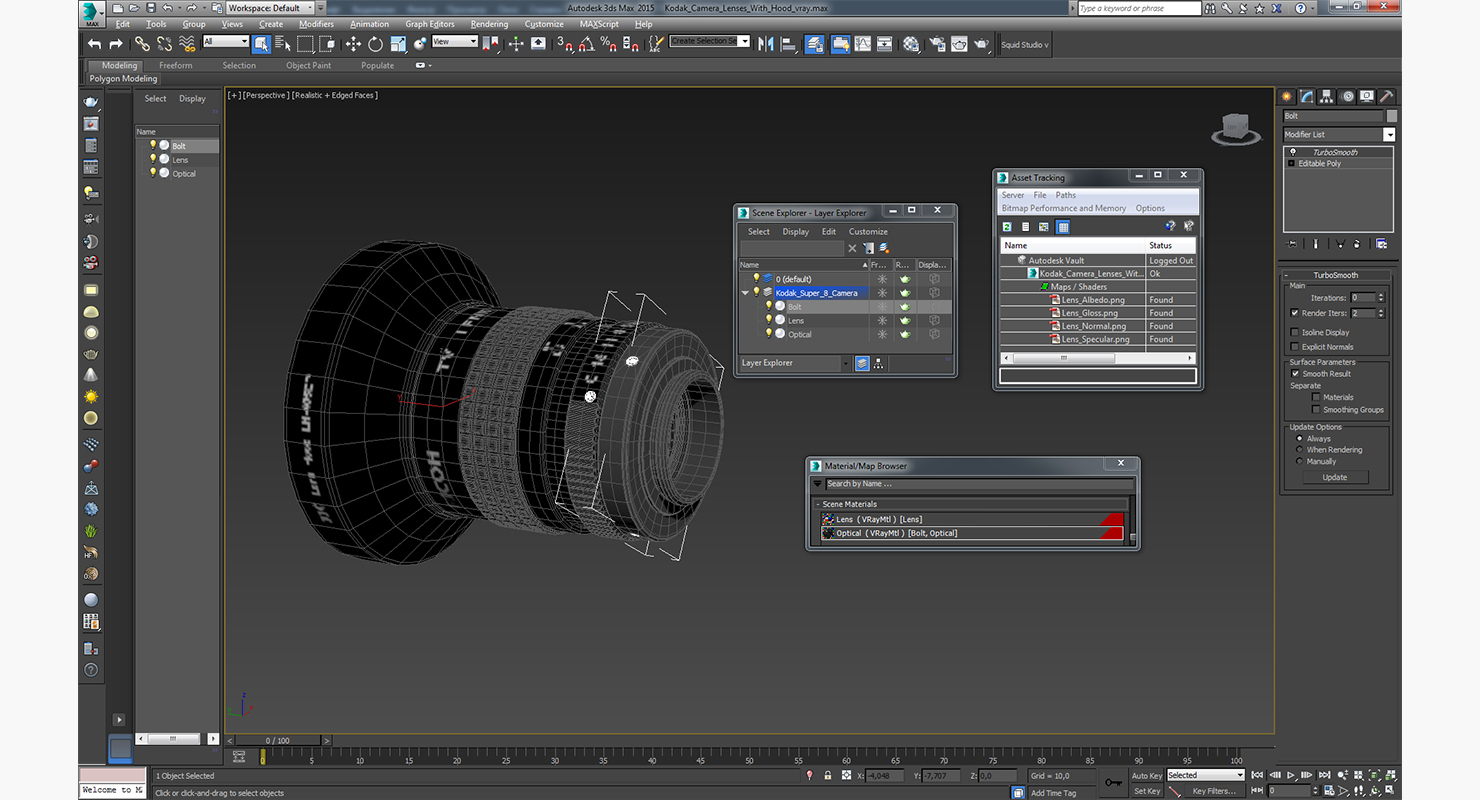Open the key mode Selected dropdown
This screenshot has width=1480, height=800.
pyautogui.click(x=1206, y=775)
